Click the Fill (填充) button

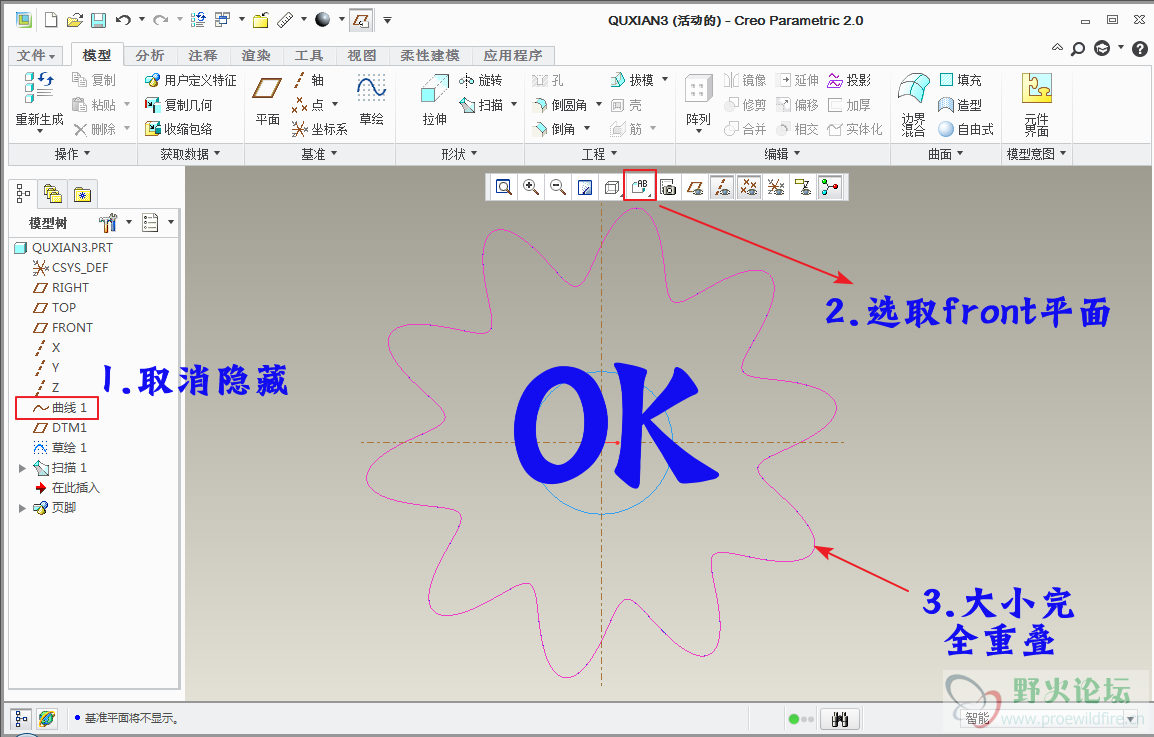pos(960,80)
